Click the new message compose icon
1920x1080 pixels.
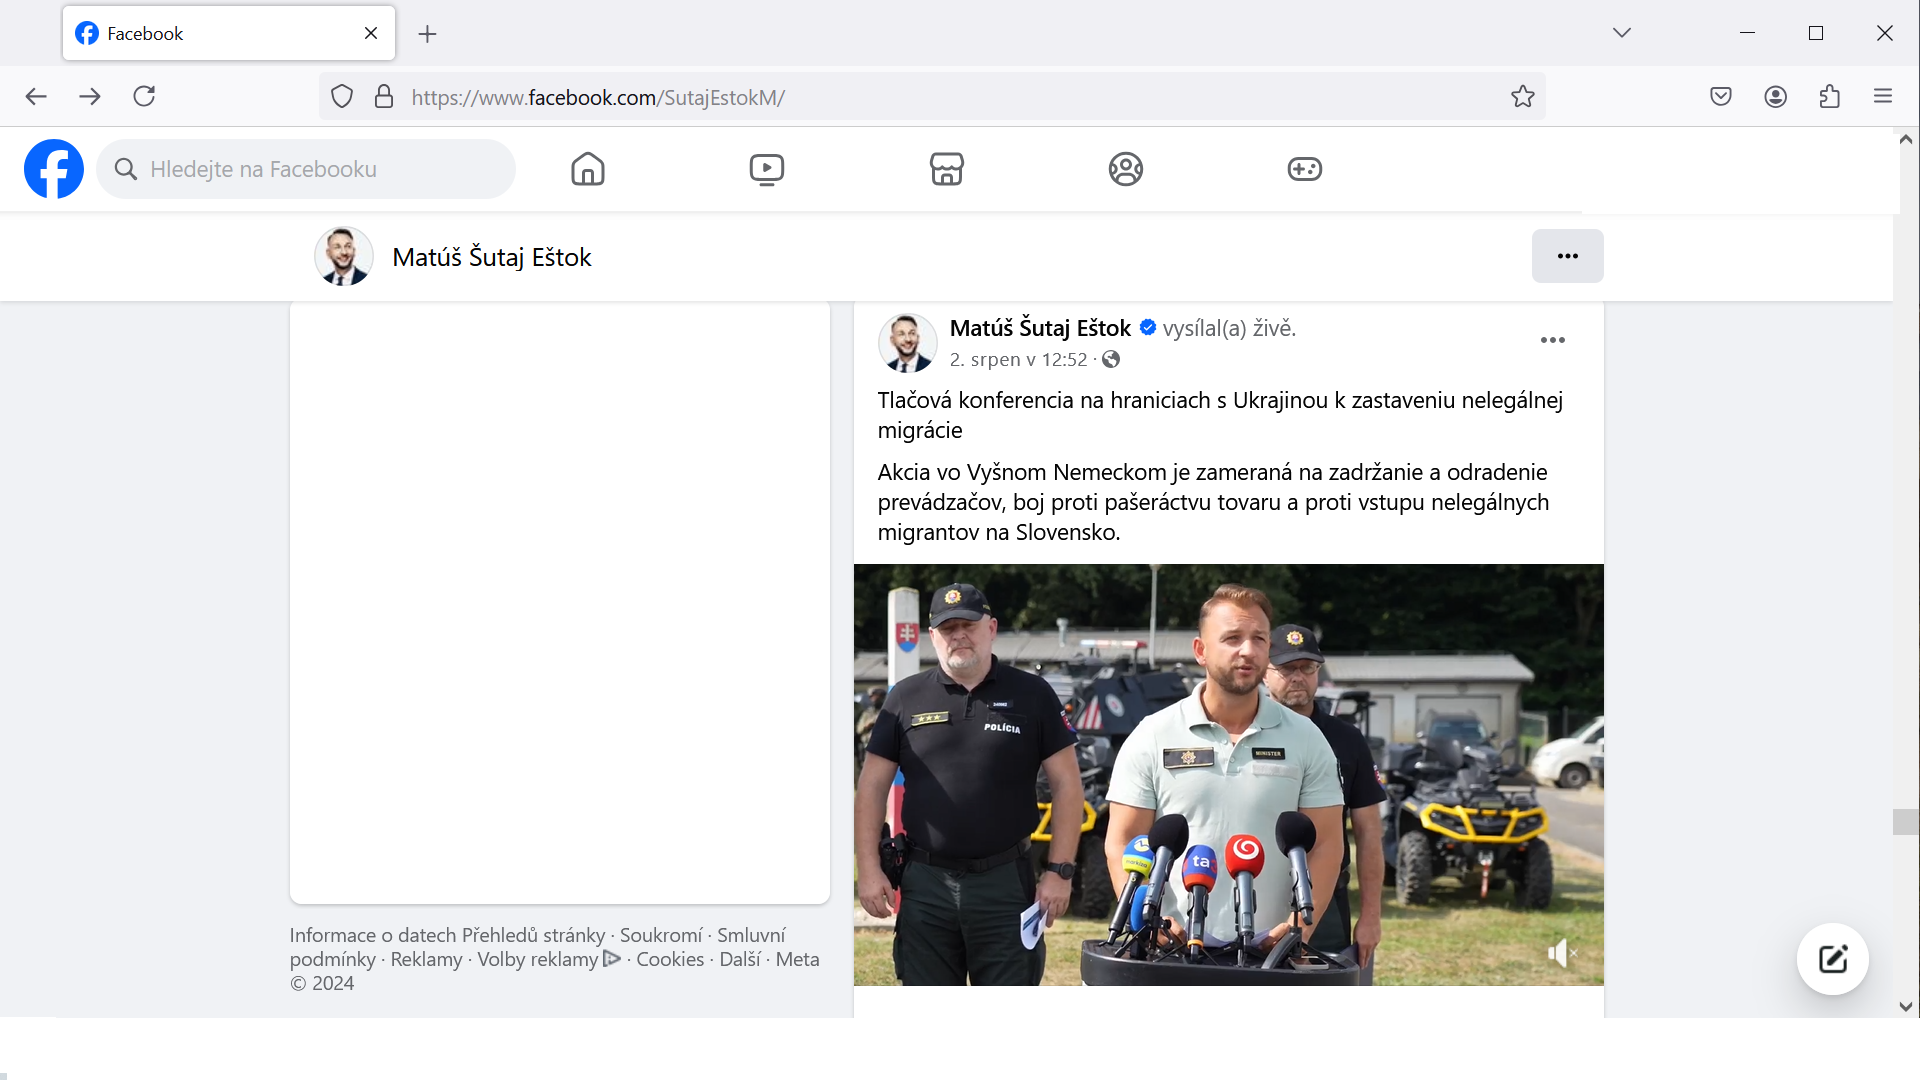[1832, 959]
